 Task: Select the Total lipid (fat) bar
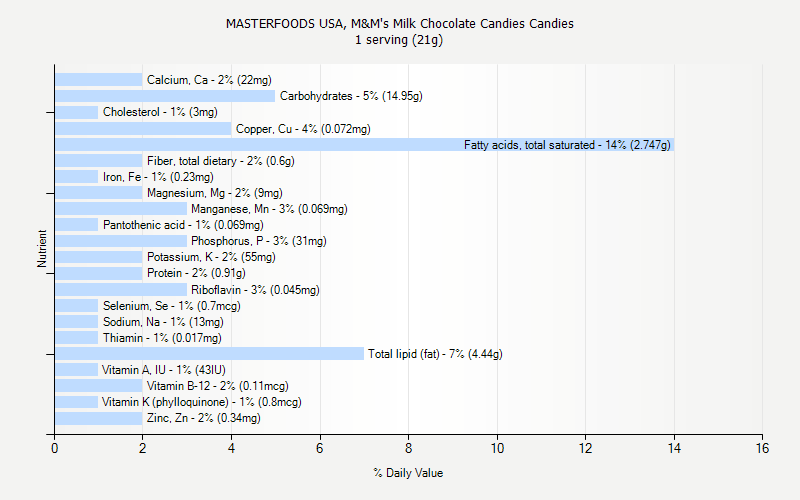[209, 354]
